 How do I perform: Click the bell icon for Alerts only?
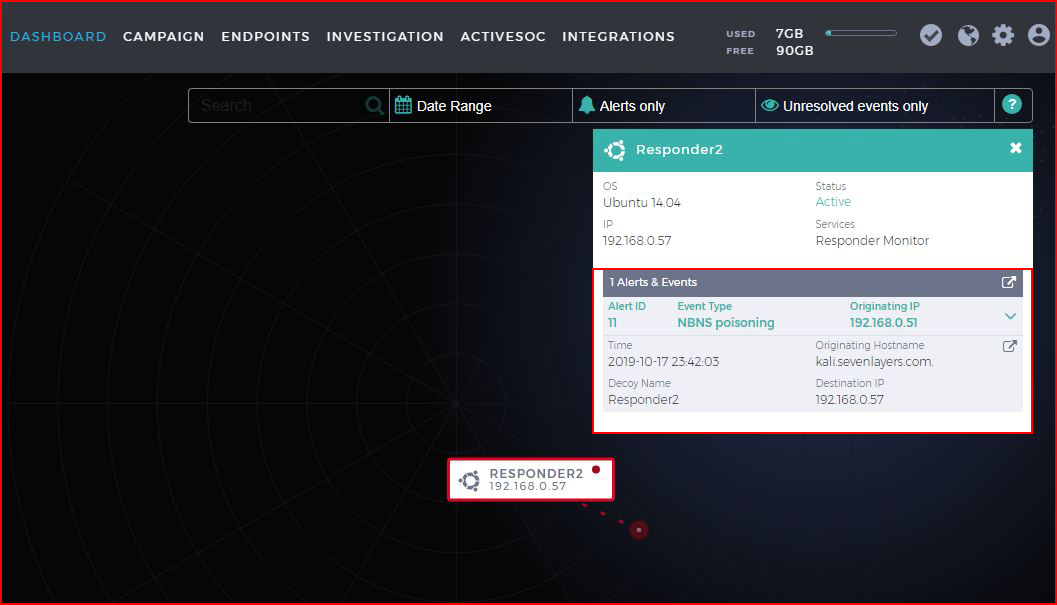click(x=586, y=105)
